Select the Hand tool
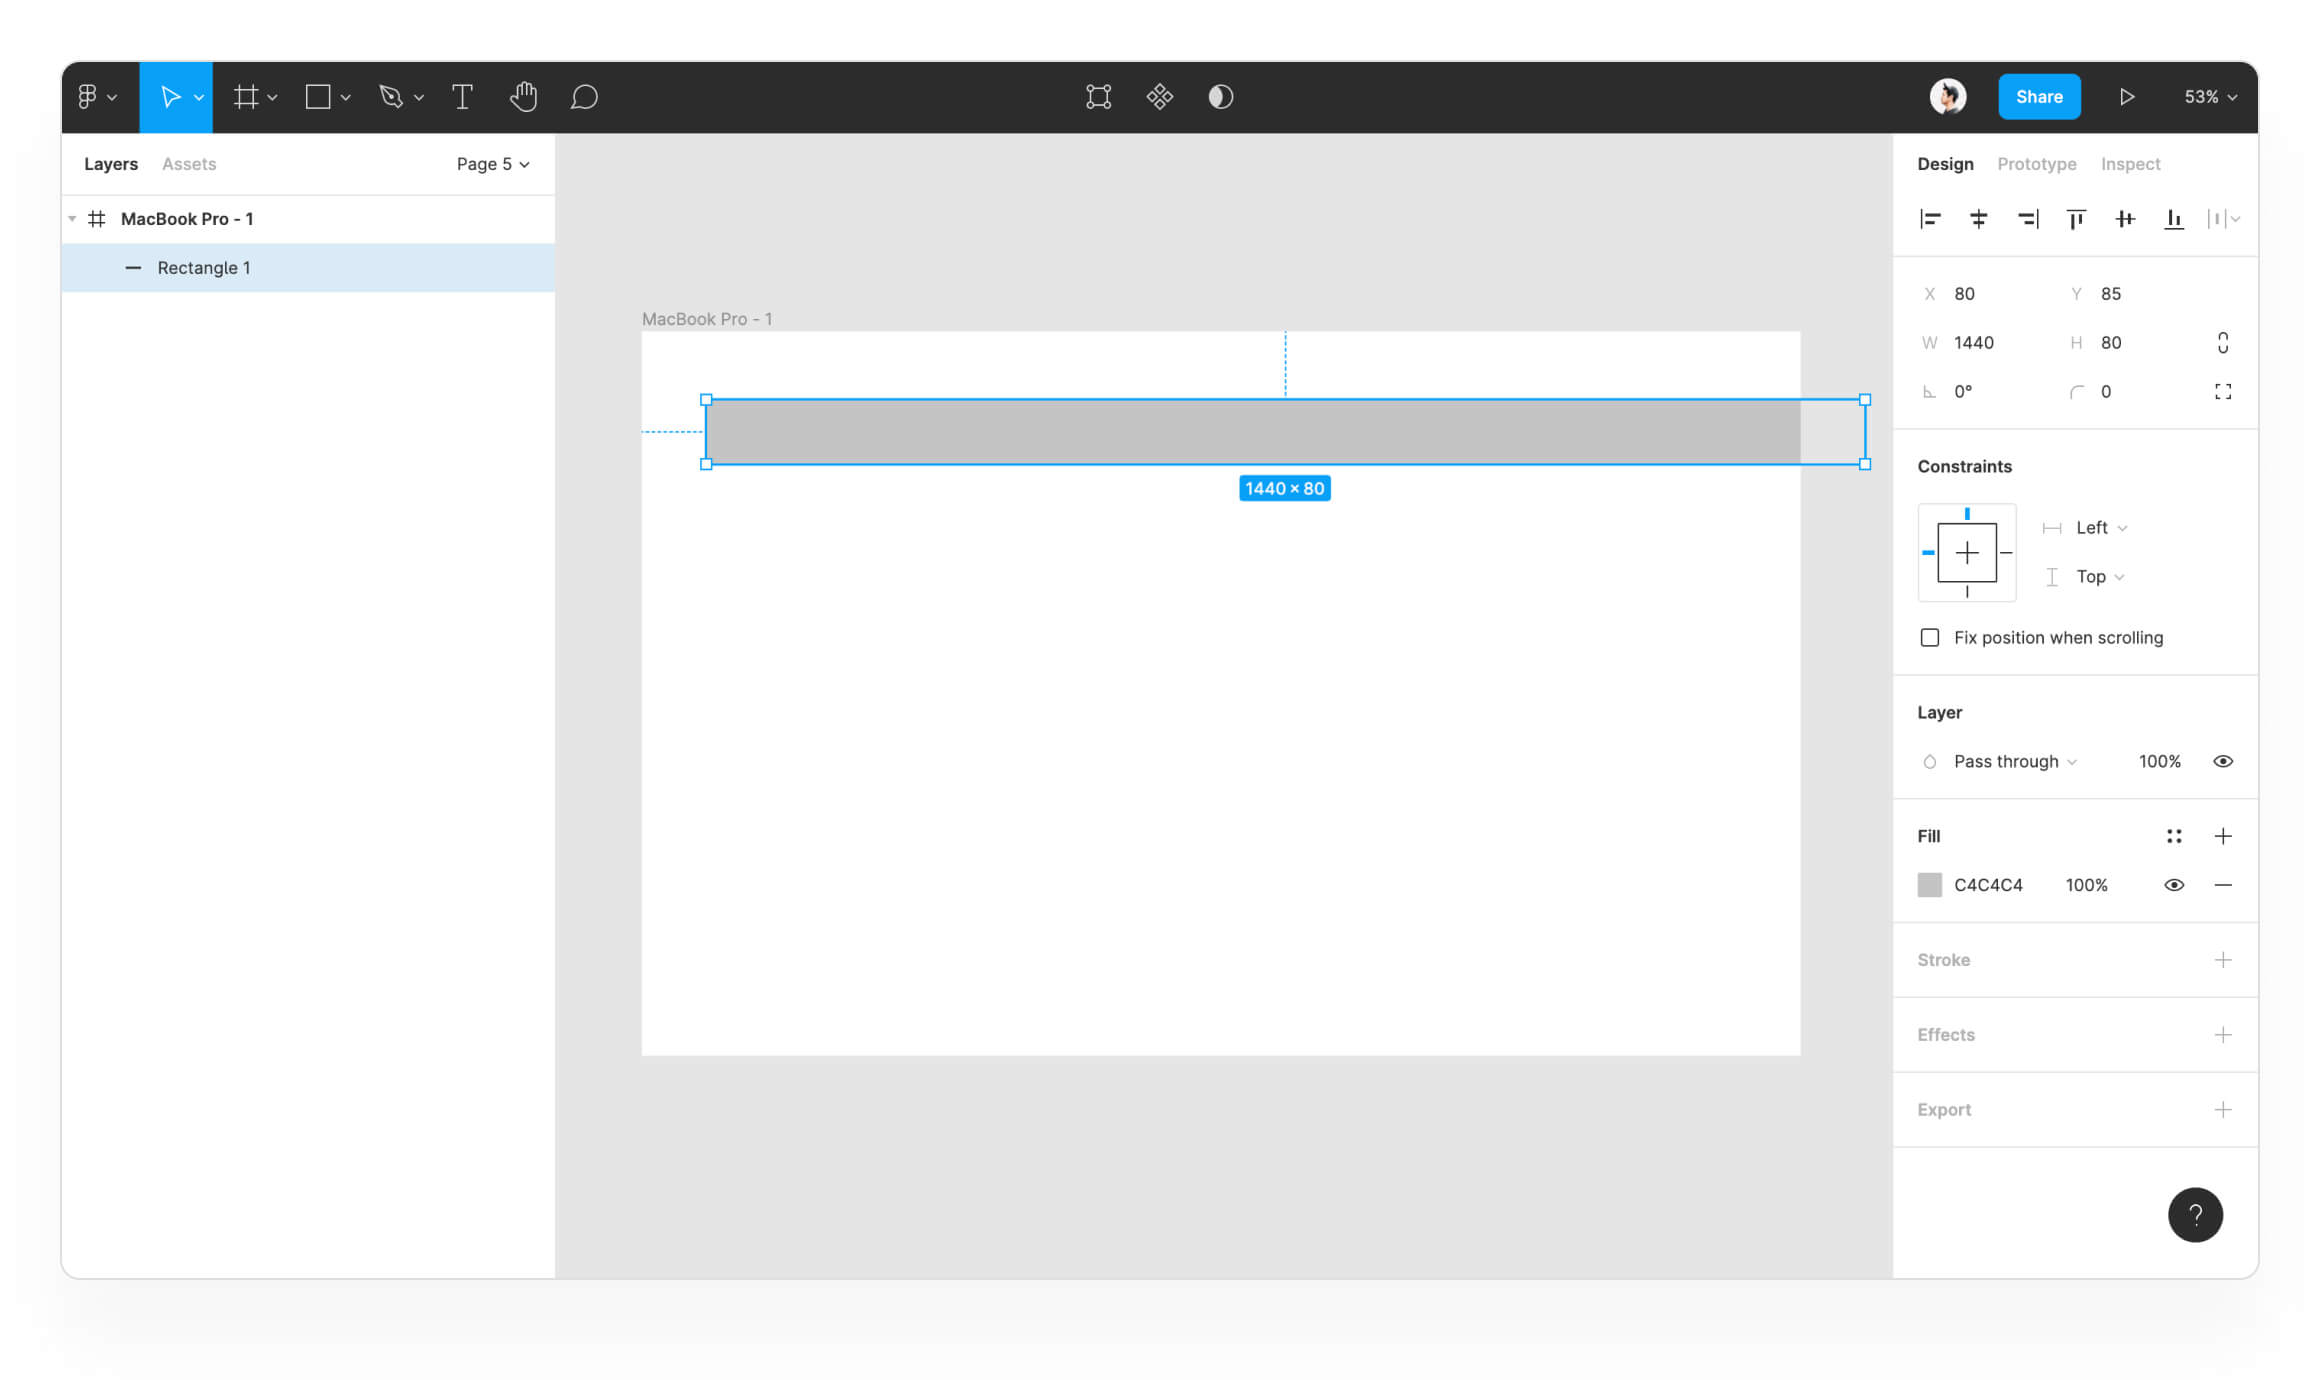 tap(523, 97)
